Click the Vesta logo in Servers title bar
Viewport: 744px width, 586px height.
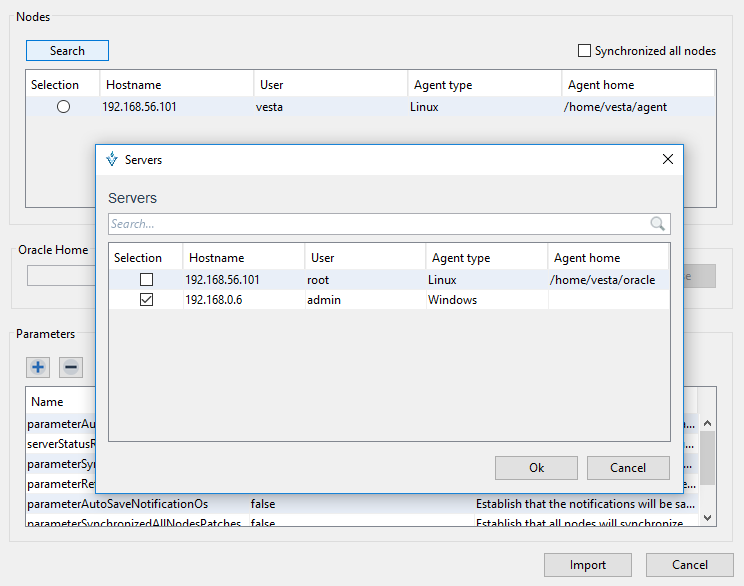tap(111, 159)
